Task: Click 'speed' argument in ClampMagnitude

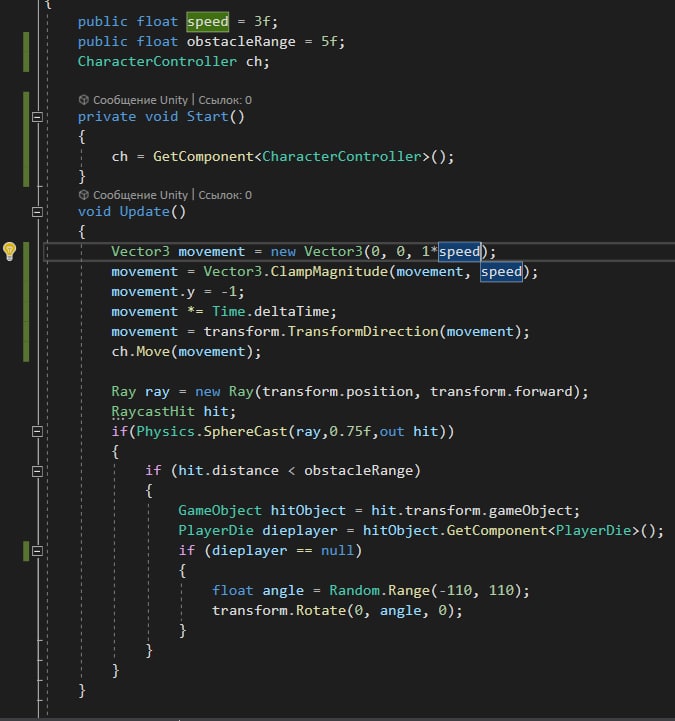Action: (501, 272)
